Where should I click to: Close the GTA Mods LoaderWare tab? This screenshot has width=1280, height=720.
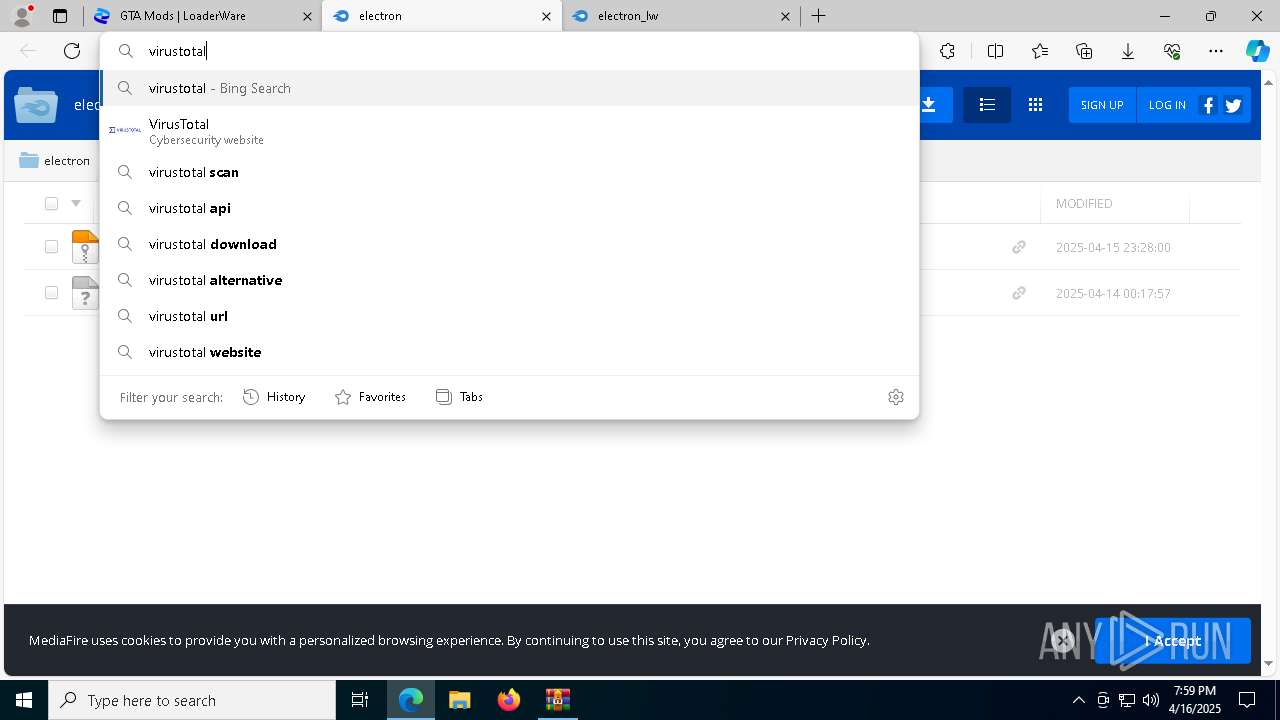307,16
